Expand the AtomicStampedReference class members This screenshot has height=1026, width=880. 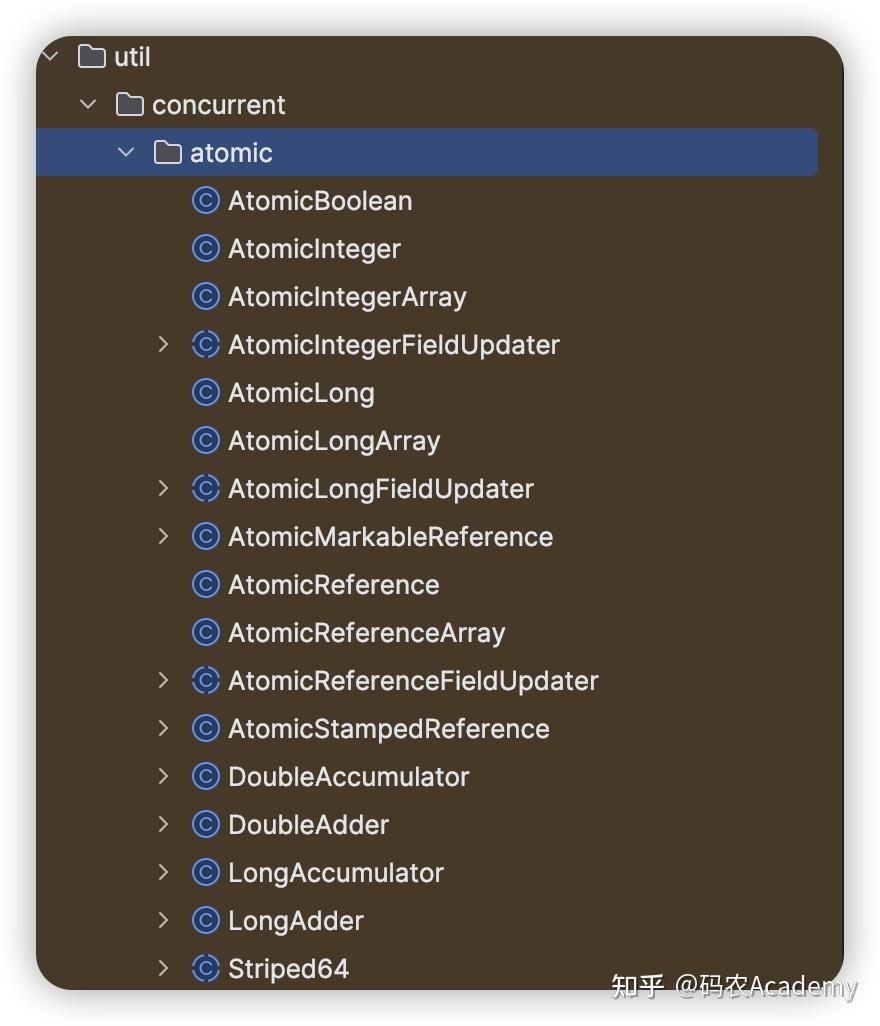(164, 729)
